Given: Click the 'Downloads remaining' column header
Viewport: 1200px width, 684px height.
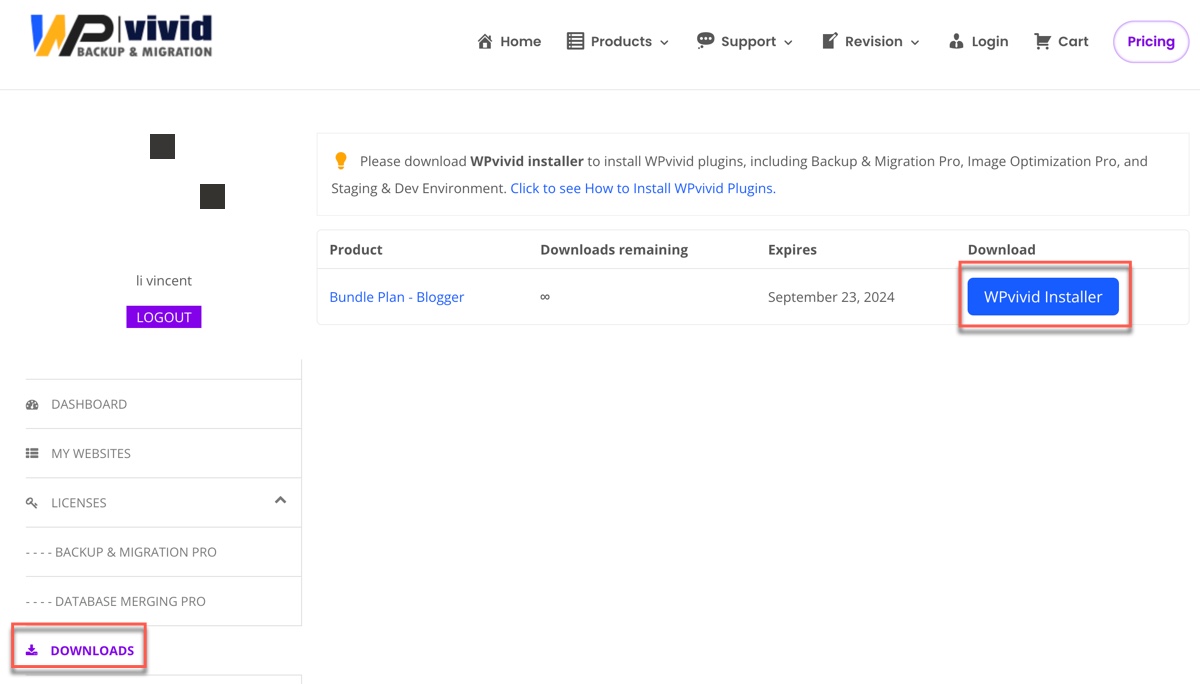Looking at the screenshot, I should (614, 250).
